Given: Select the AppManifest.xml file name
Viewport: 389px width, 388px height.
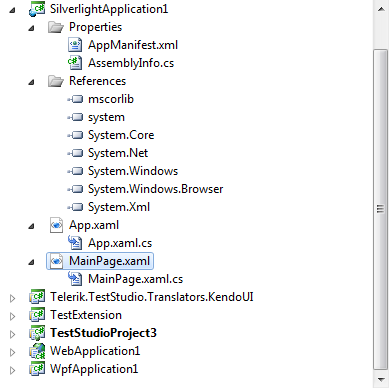Looking at the screenshot, I should [133, 45].
